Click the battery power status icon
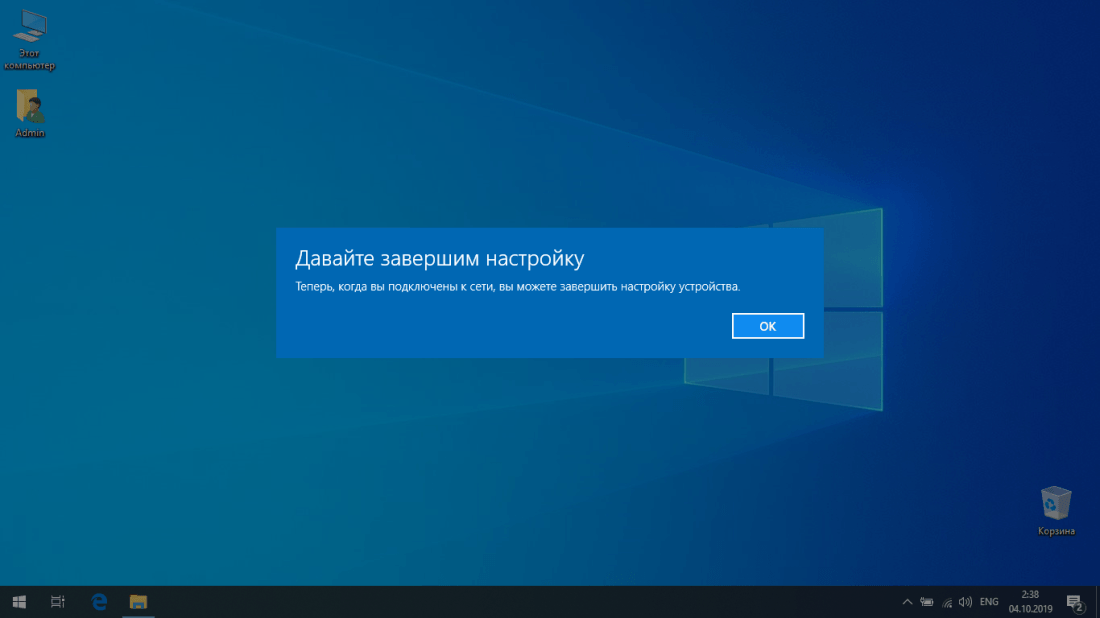Screen dimensions: 1100x618 [x=927, y=602]
